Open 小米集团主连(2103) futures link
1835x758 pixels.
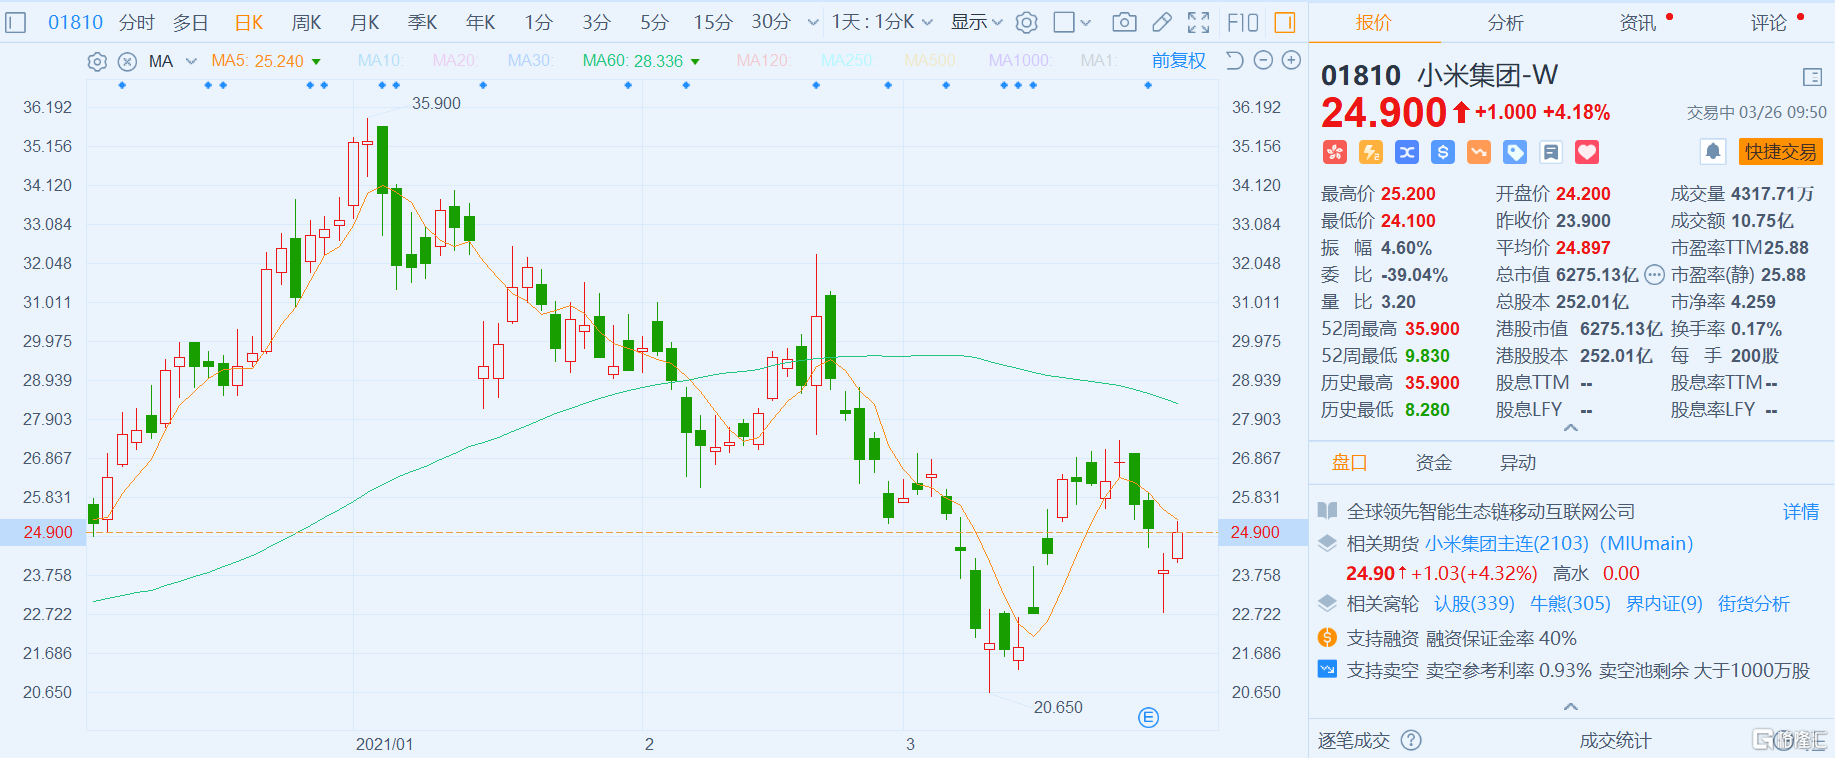(x=1506, y=544)
